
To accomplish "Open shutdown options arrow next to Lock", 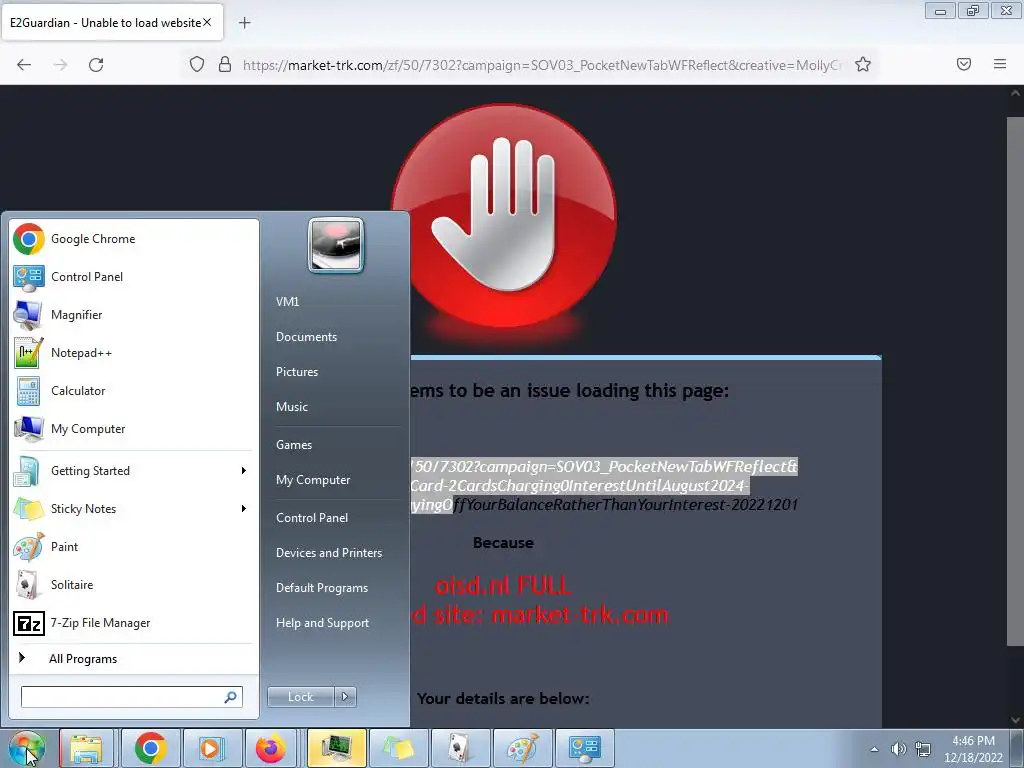I will pyautogui.click(x=345, y=697).
